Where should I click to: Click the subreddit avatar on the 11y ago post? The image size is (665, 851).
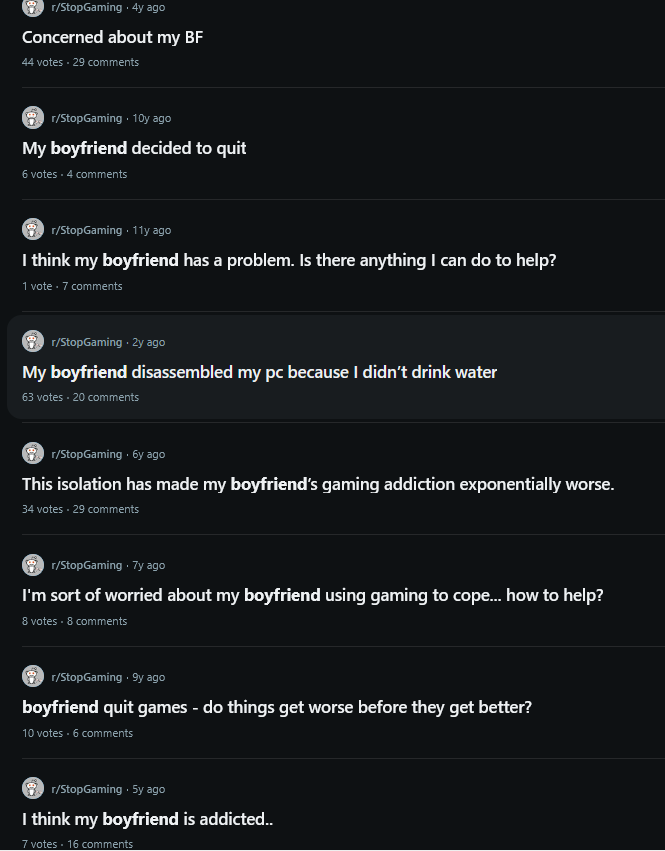[33, 230]
